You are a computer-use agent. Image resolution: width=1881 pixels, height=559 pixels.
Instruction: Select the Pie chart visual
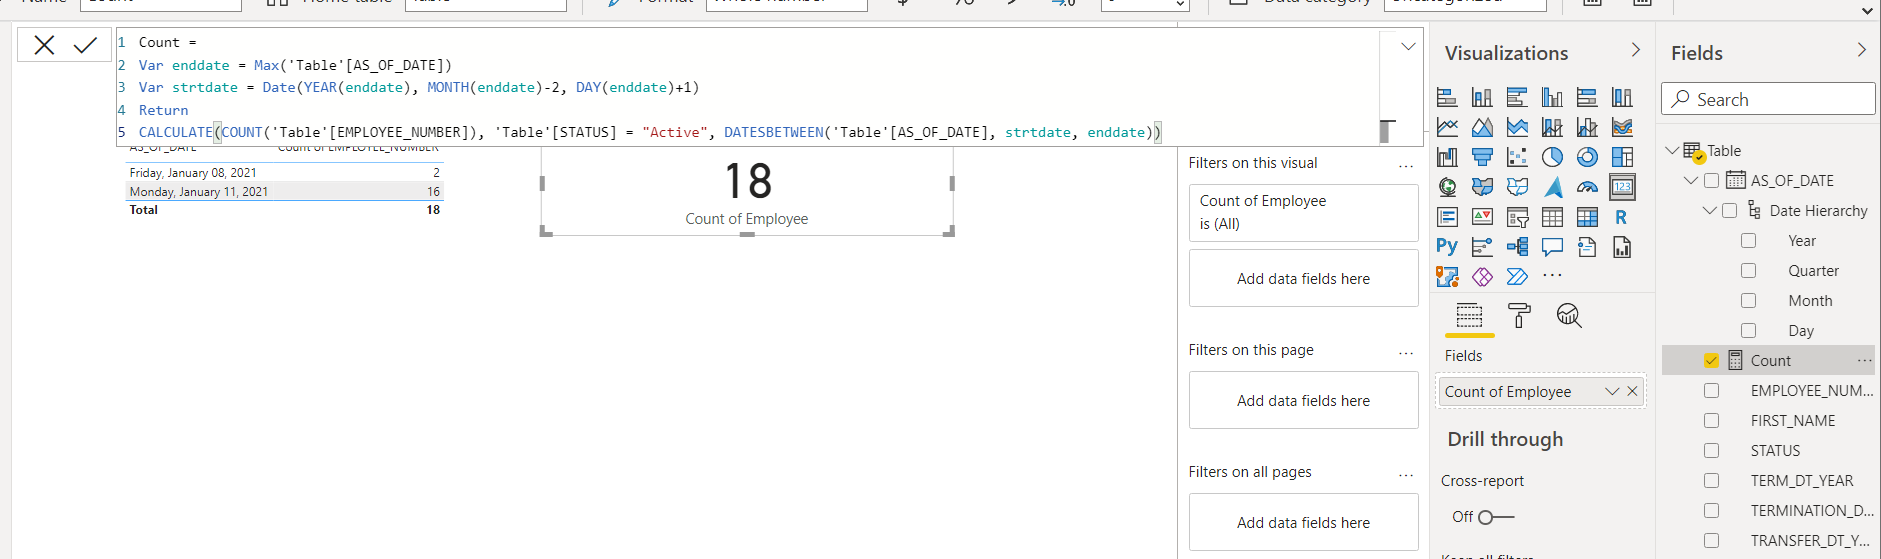pos(1552,157)
